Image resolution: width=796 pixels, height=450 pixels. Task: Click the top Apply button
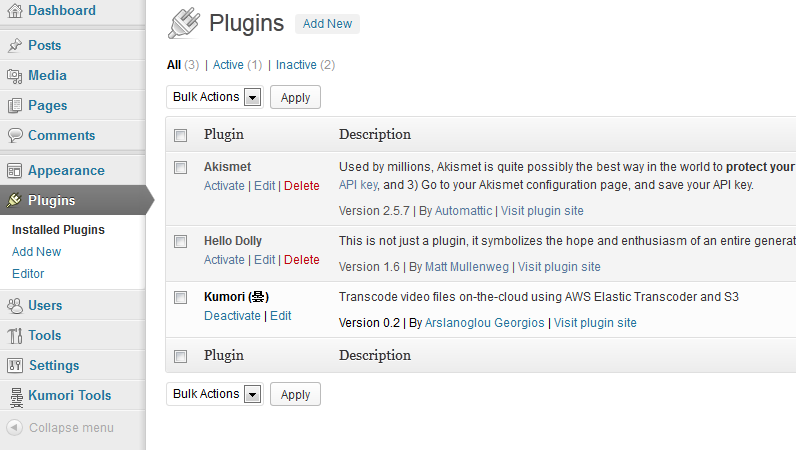(295, 97)
